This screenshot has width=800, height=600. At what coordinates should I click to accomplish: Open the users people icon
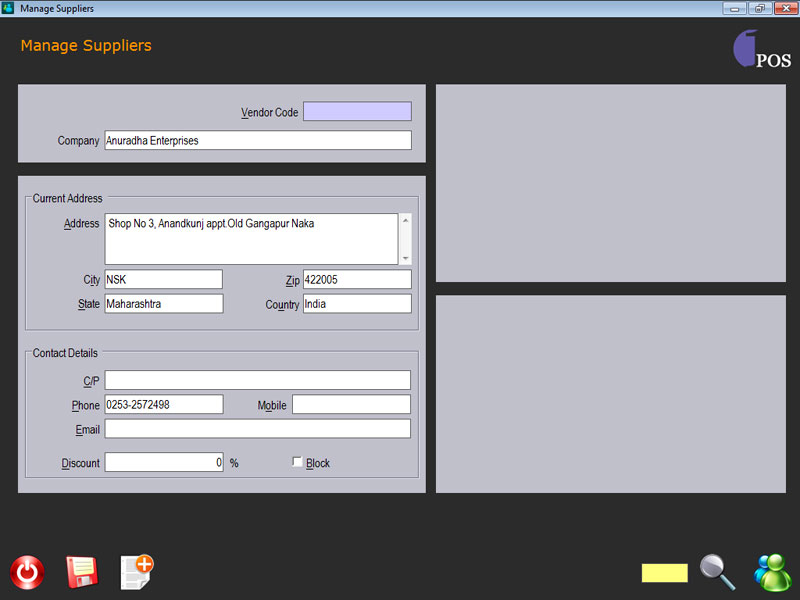(772, 572)
